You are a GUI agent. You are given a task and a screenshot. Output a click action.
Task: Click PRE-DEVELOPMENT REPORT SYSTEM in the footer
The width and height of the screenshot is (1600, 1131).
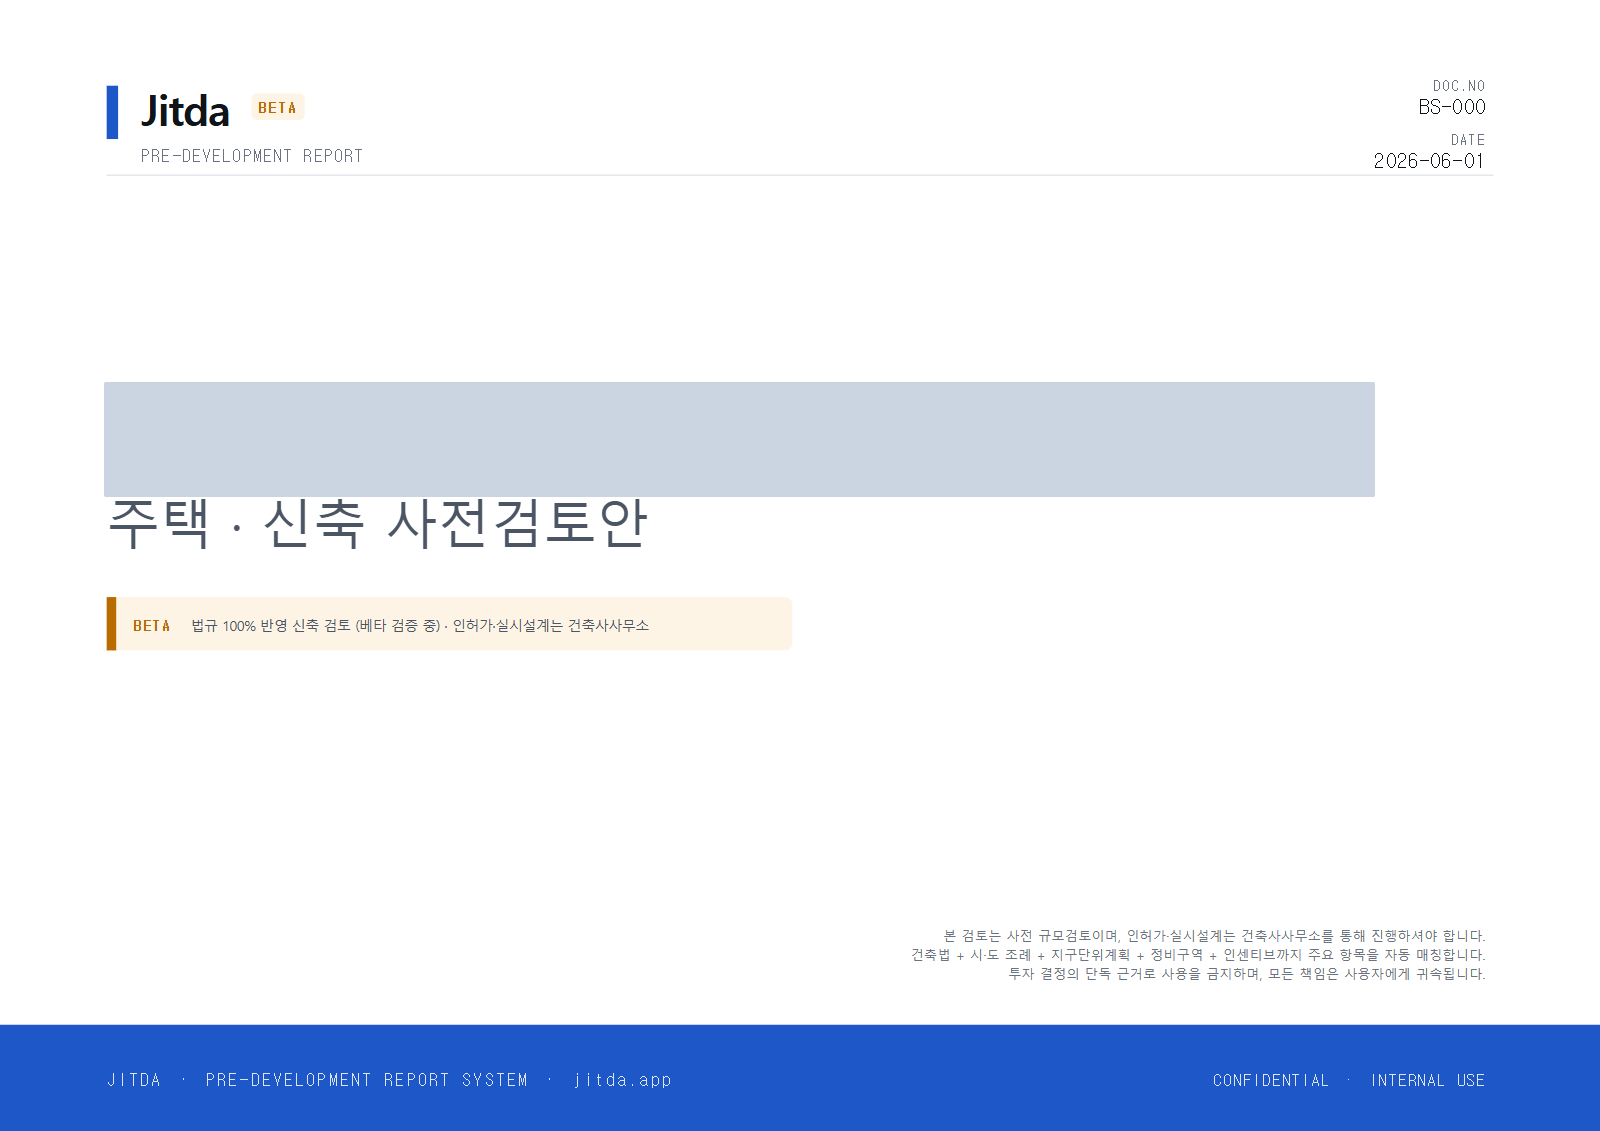point(367,1080)
